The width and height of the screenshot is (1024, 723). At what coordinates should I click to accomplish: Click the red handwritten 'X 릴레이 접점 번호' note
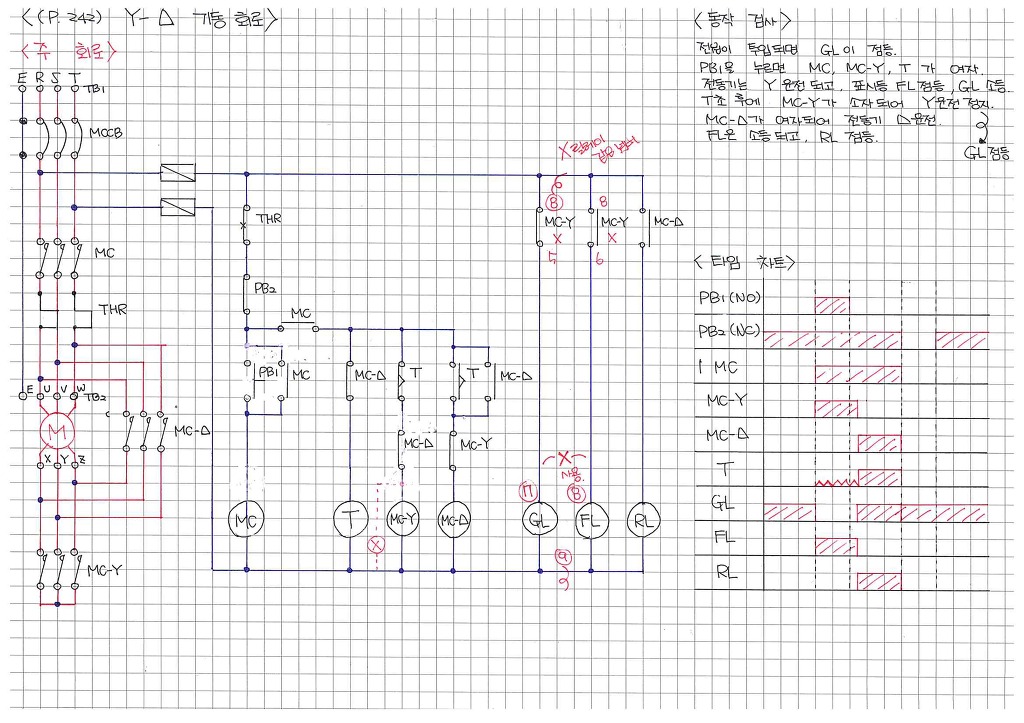(x=600, y=149)
